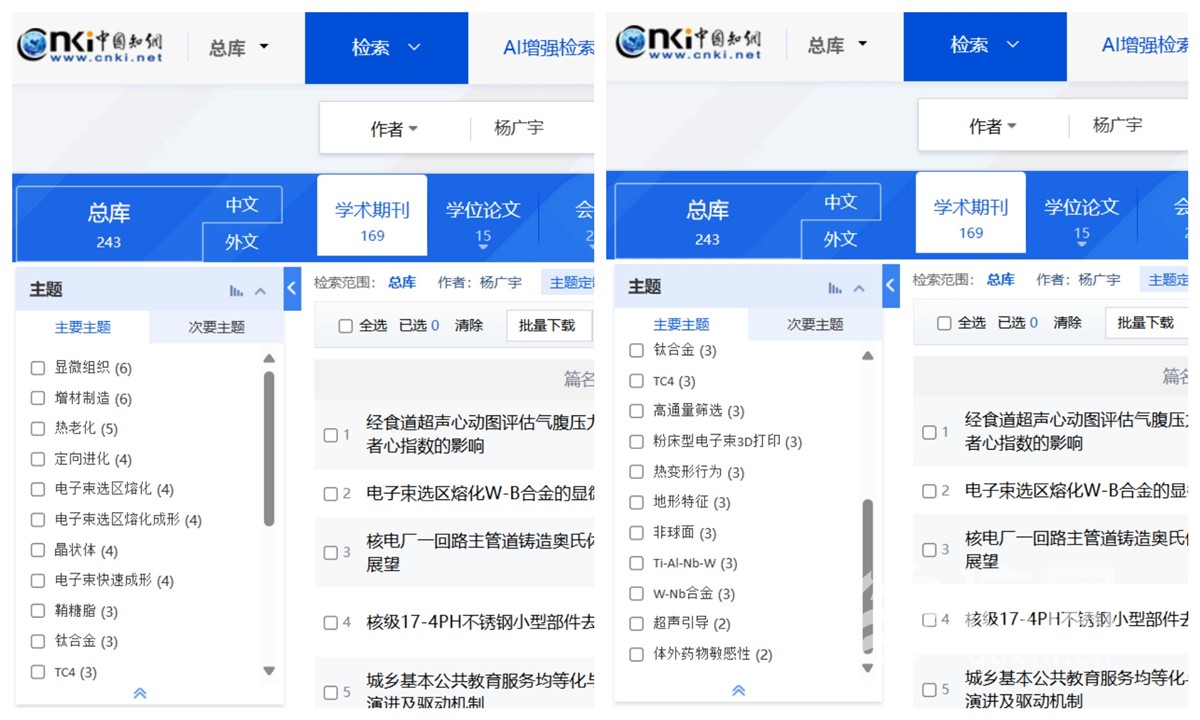Click double-chevron up icon below right topic list
The image size is (1200, 720).
(738, 690)
